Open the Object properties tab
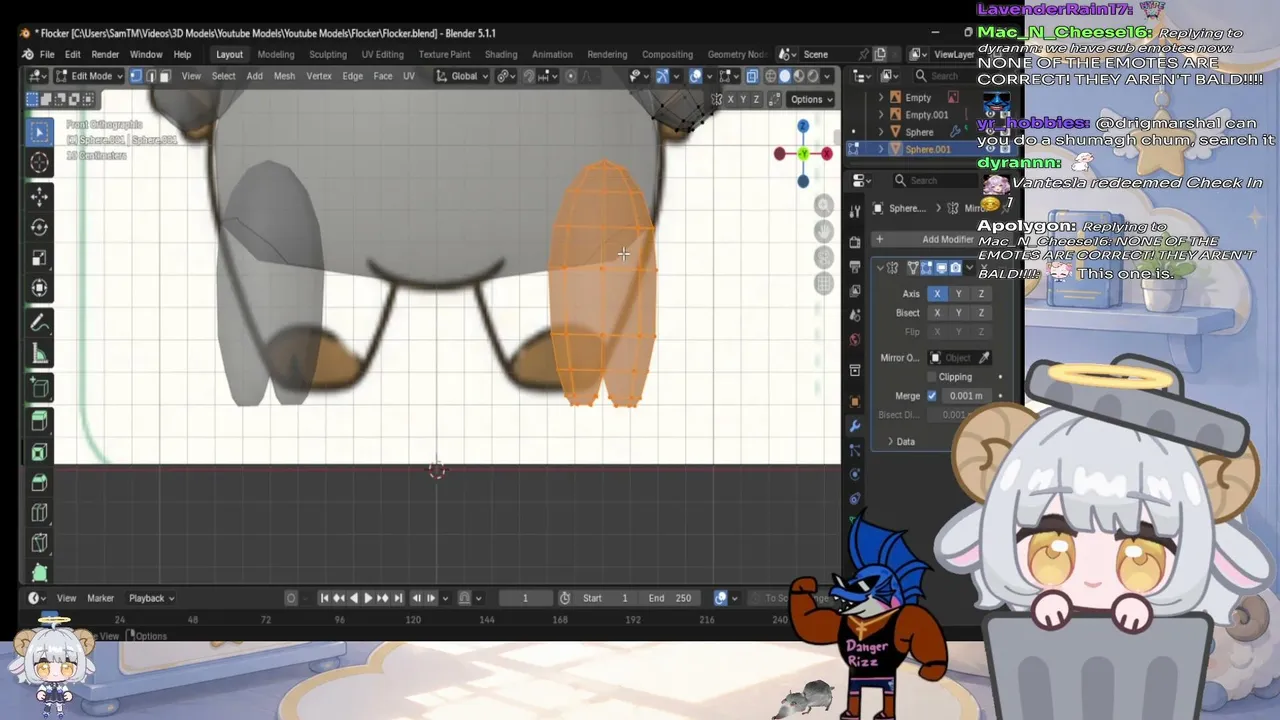The width and height of the screenshot is (1280, 720). (855, 402)
